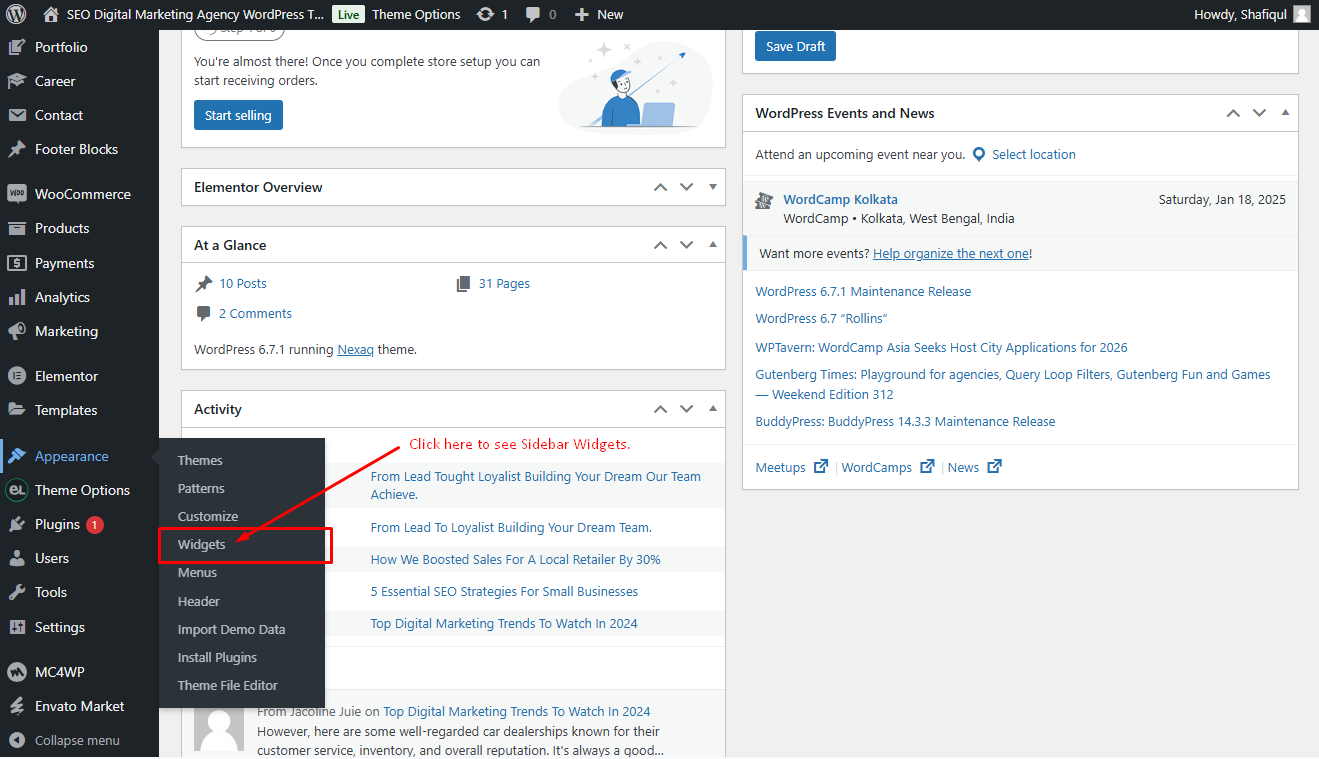
Task: Click the Save Draft button
Action: 795,46
